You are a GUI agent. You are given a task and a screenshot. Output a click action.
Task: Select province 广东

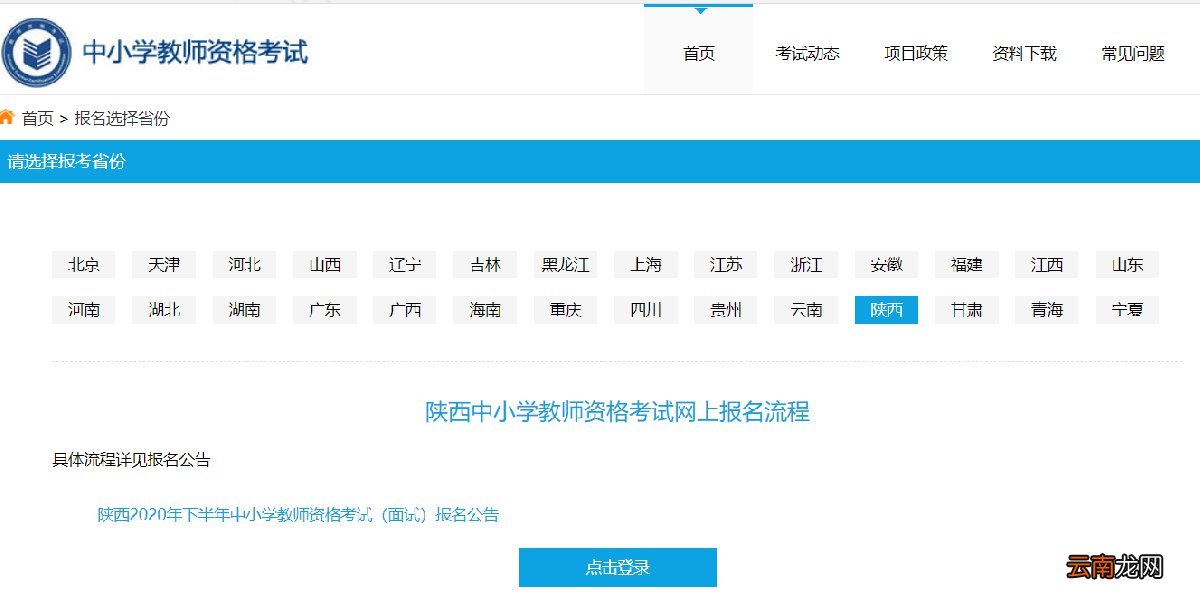pos(325,310)
